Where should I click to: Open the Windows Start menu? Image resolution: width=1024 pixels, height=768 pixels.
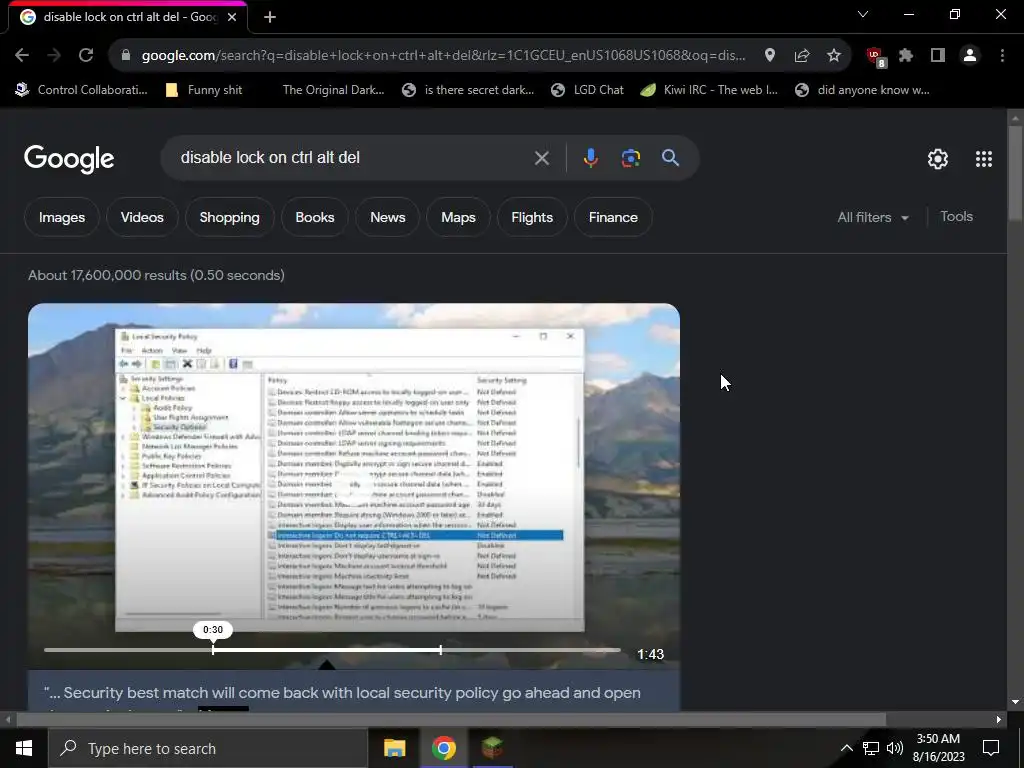24,748
